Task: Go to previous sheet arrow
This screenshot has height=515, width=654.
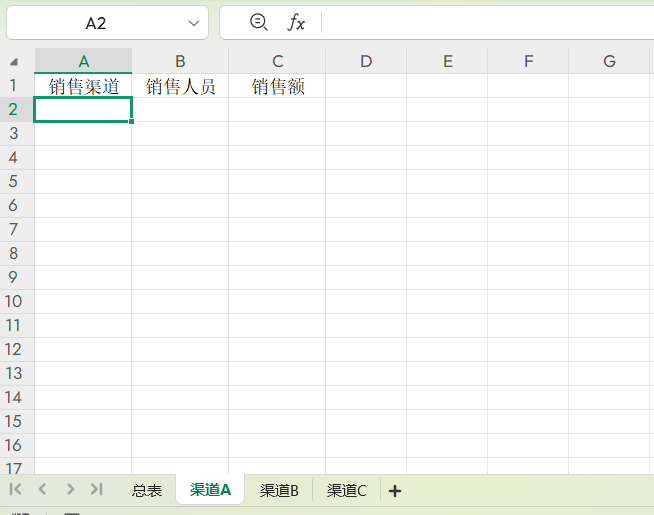Action: click(42, 489)
